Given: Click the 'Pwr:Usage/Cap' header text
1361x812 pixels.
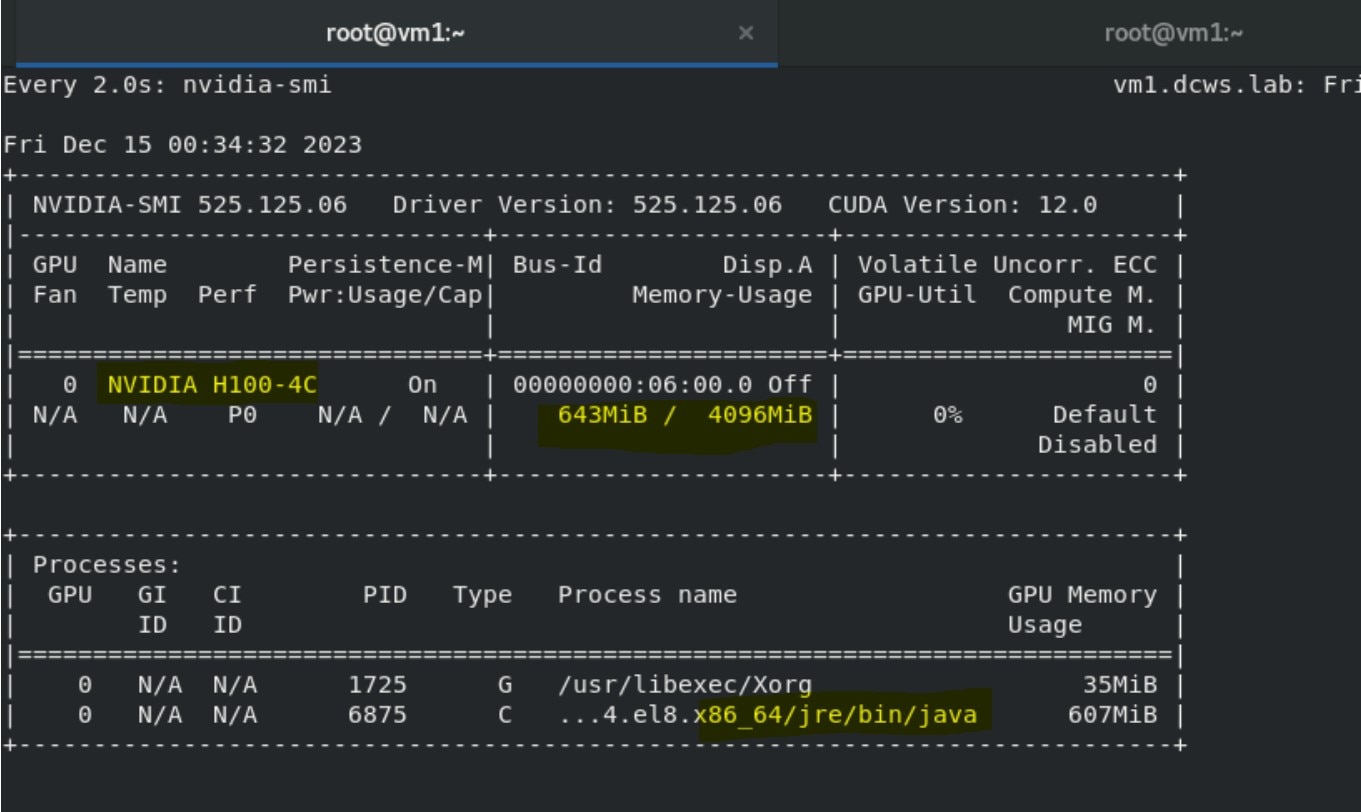Looking at the screenshot, I should pyautogui.click(x=385, y=295).
